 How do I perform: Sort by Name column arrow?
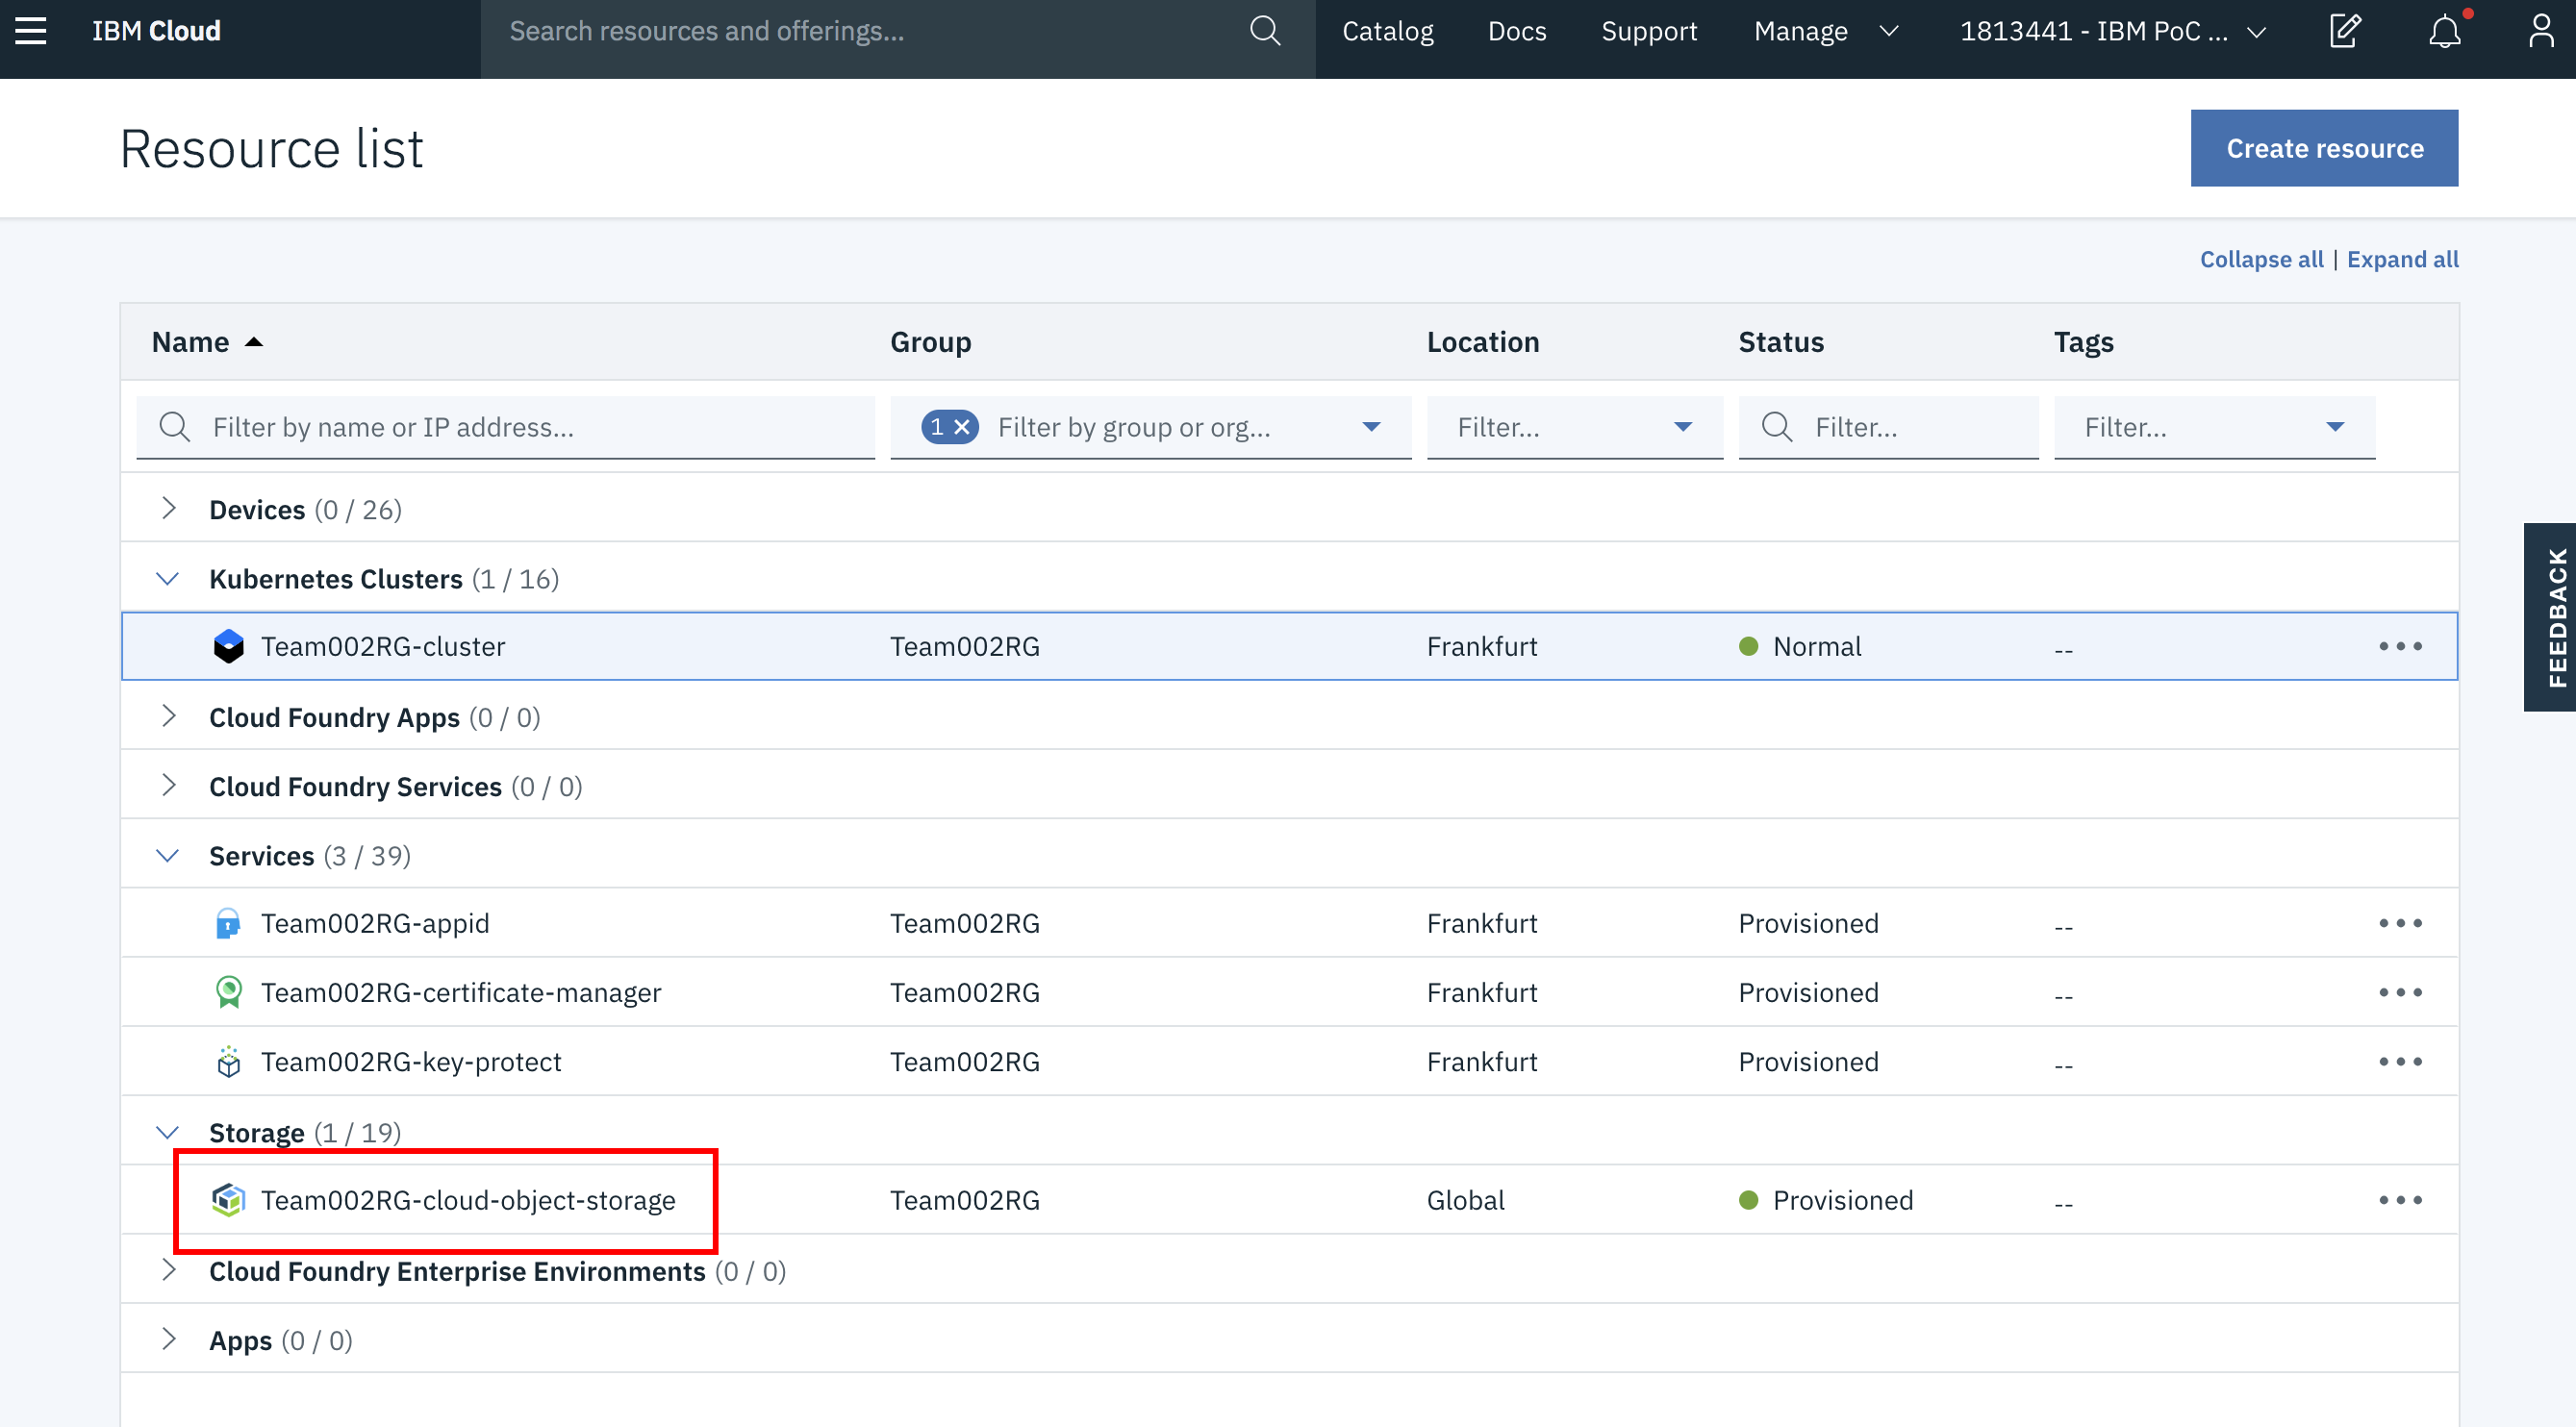pos(254,342)
